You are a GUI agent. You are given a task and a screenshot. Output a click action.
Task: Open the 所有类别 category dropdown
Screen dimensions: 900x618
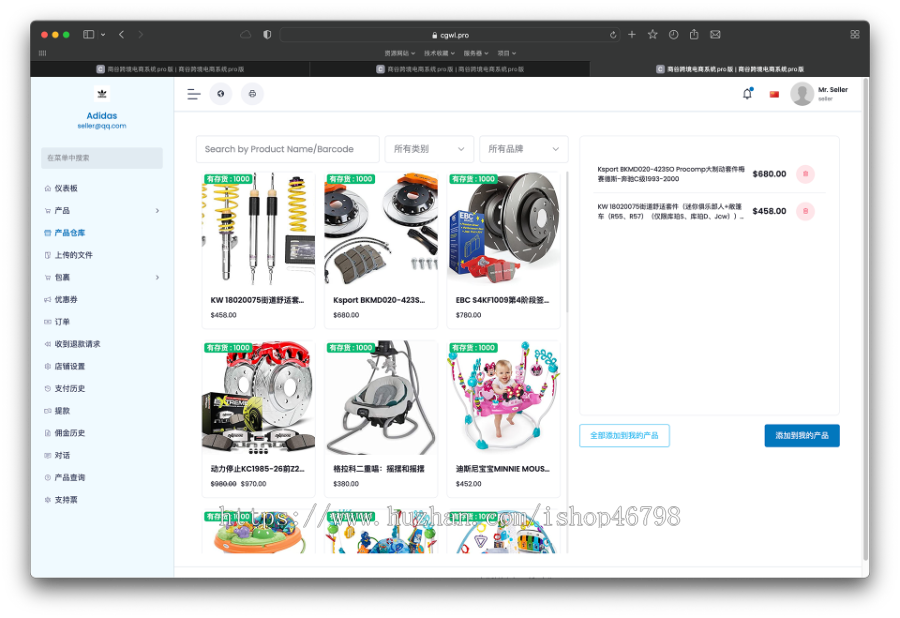[431, 149]
